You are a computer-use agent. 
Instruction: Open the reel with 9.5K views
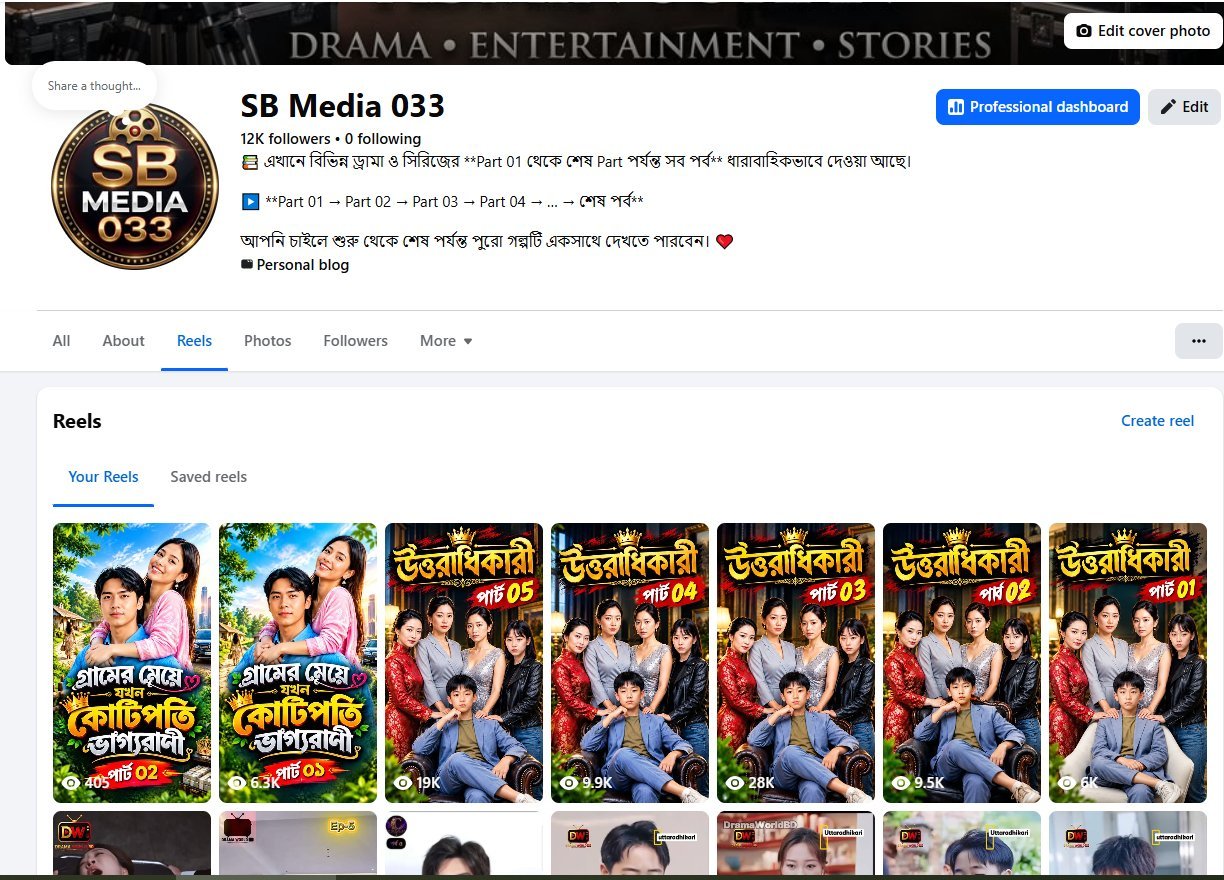[962, 662]
